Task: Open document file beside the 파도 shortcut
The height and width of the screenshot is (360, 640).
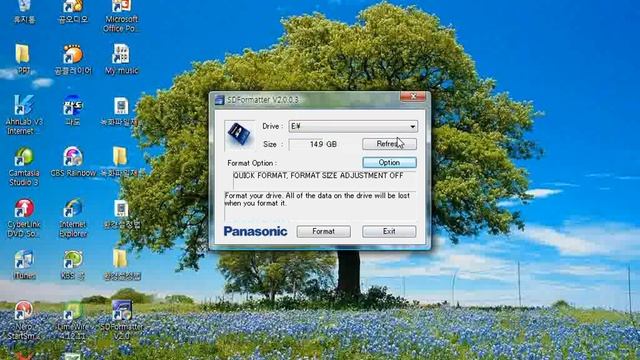Action: pos(121,111)
